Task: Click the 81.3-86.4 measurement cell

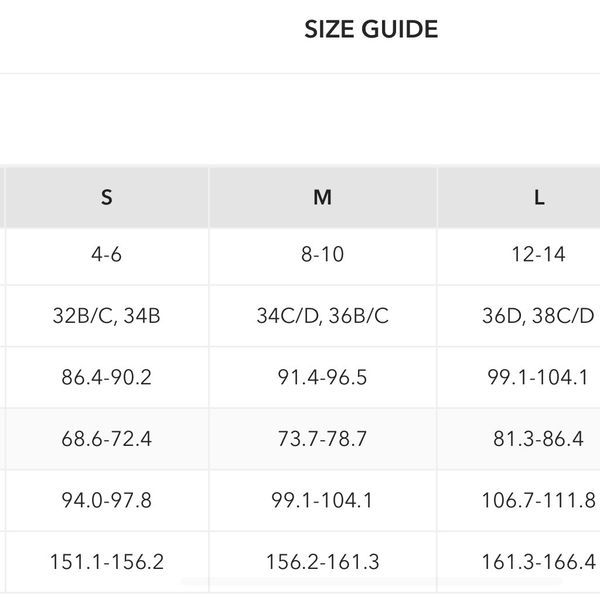Action: 539,438
